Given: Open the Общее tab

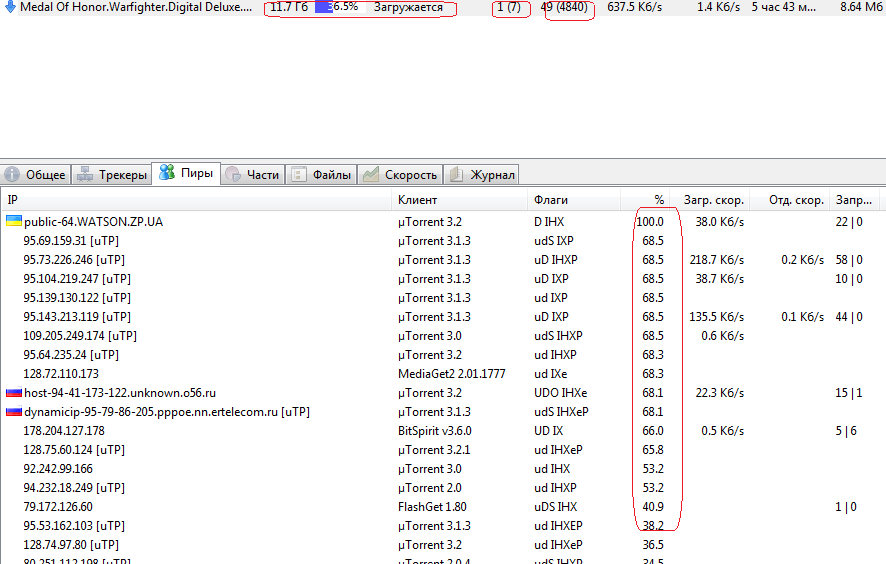Looking at the screenshot, I should (36, 175).
